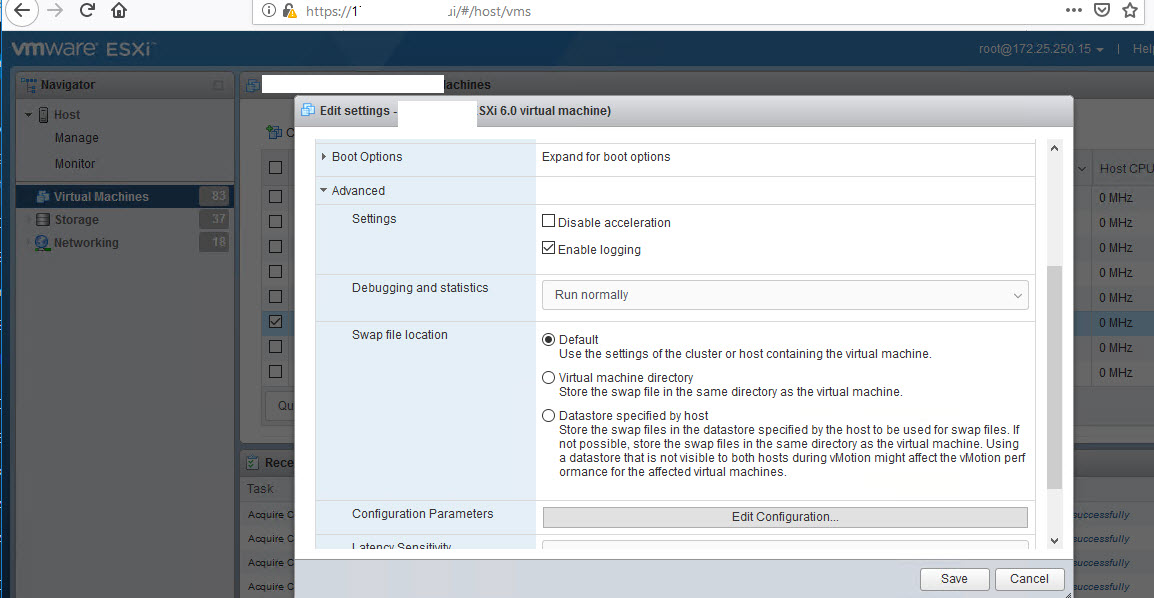Click the Edit Configuration button
1154x598 pixels.
785,517
